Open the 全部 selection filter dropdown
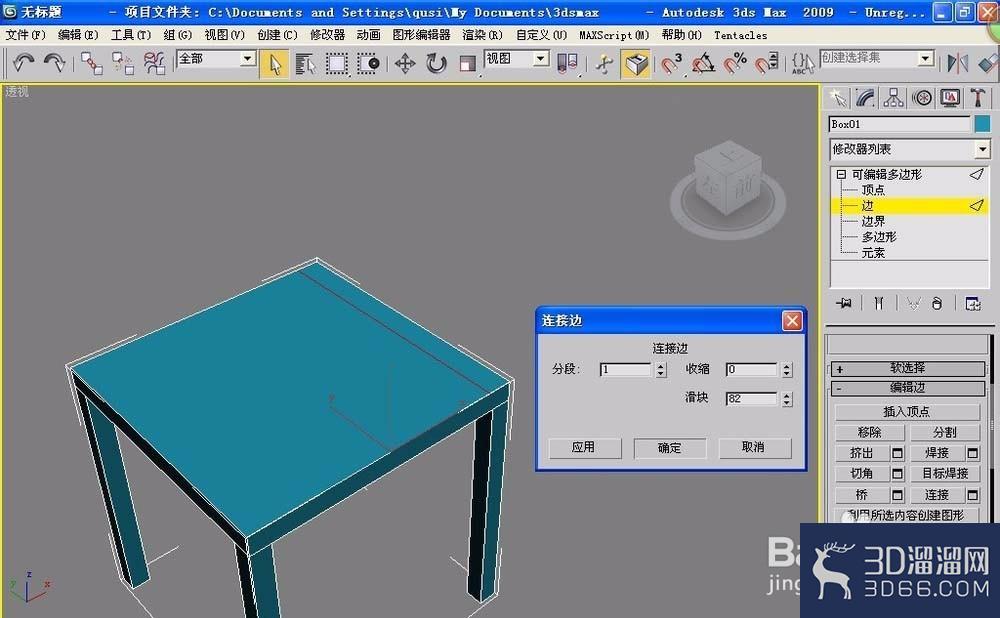 point(247,59)
